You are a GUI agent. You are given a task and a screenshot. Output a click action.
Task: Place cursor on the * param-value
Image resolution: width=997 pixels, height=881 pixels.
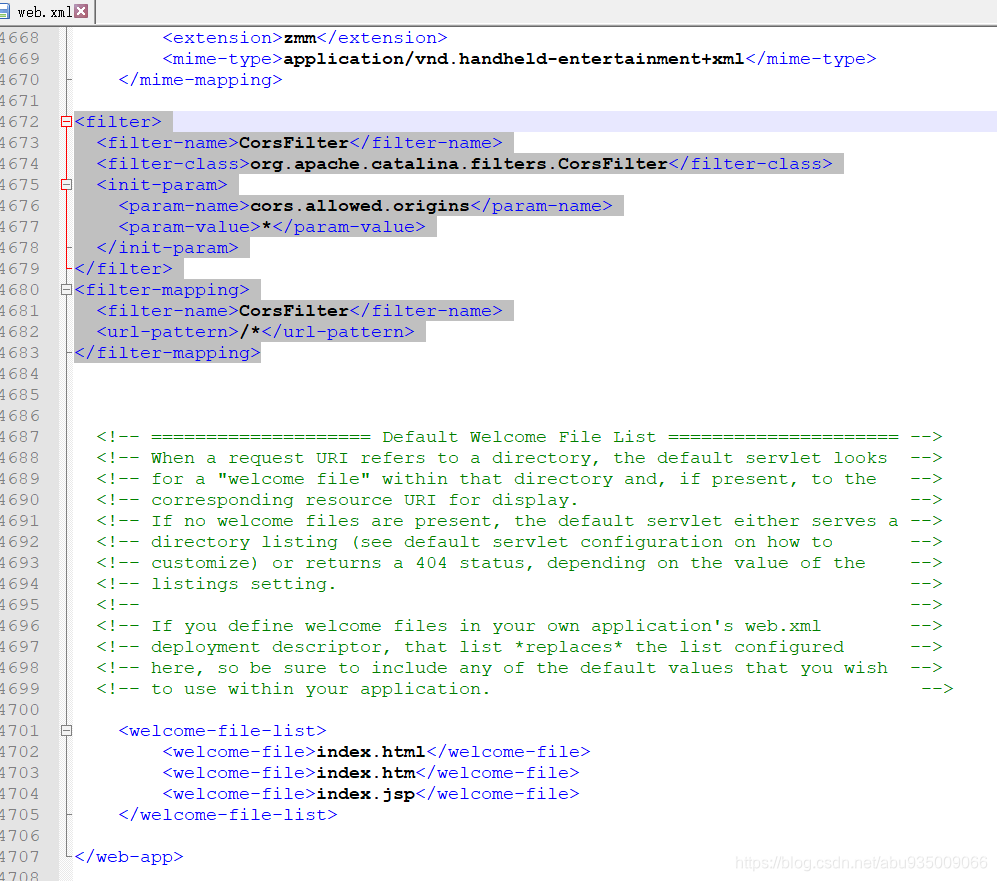266,227
